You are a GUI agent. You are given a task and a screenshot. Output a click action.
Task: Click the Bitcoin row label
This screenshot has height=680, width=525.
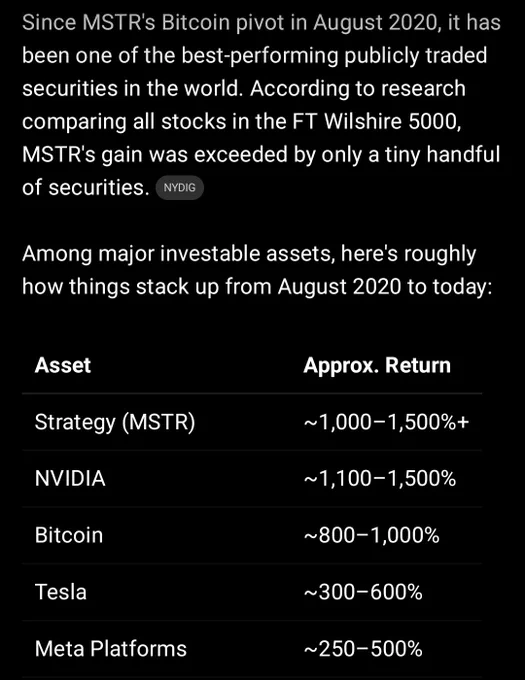[x=69, y=535]
